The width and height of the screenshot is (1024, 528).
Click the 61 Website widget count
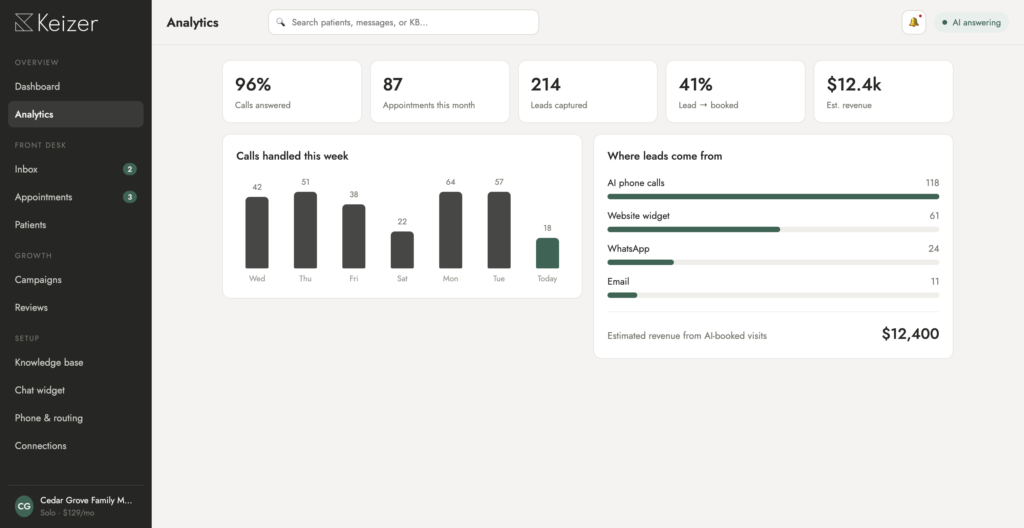tap(934, 216)
